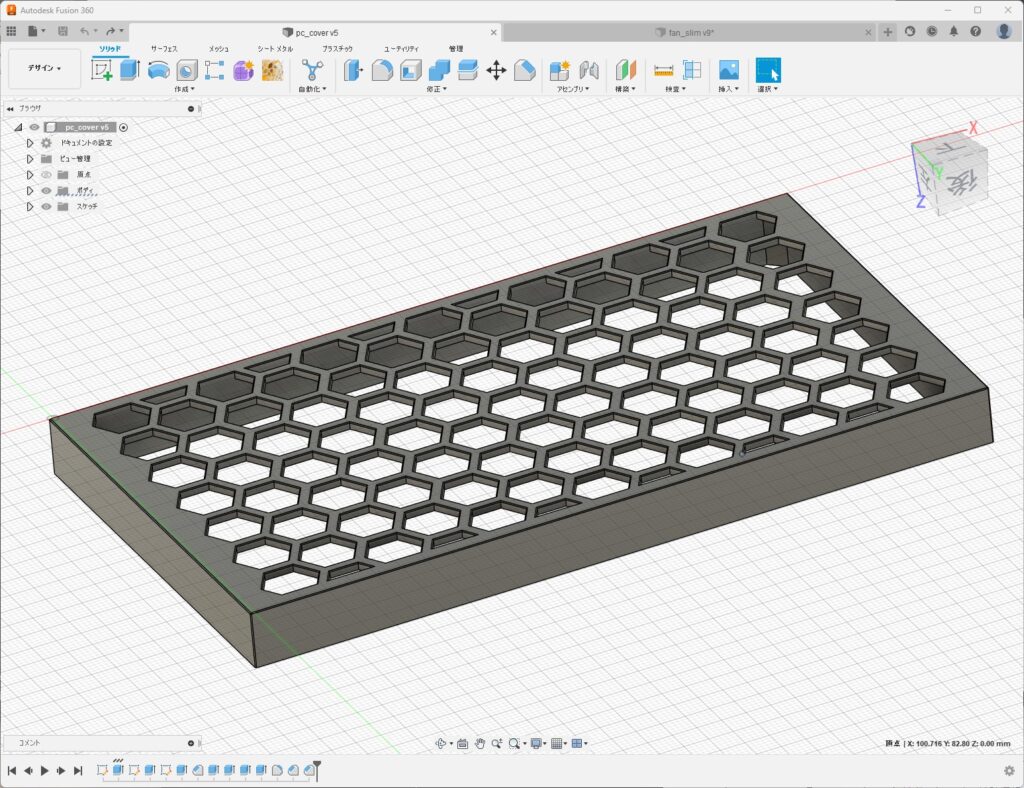Show the 原点 origin folder
The height and width of the screenshot is (788, 1024).
tap(46, 174)
